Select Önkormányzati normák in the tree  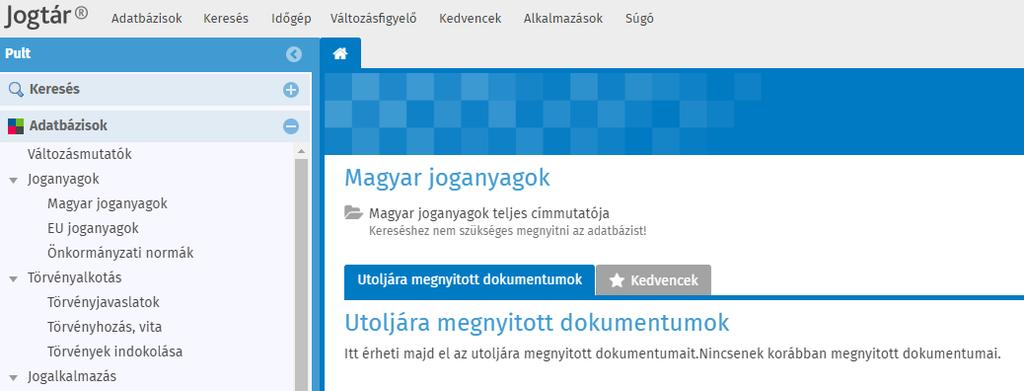point(120,253)
